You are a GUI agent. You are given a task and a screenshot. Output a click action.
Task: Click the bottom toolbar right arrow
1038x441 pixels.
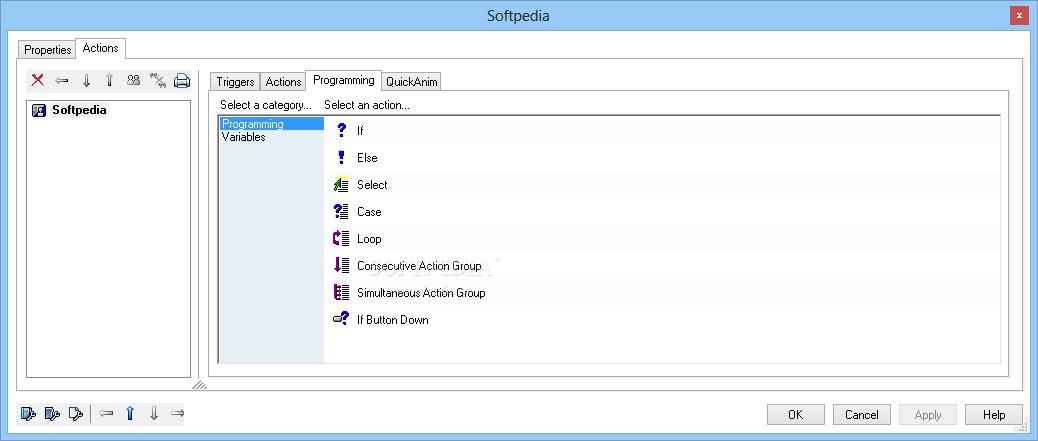click(177, 414)
